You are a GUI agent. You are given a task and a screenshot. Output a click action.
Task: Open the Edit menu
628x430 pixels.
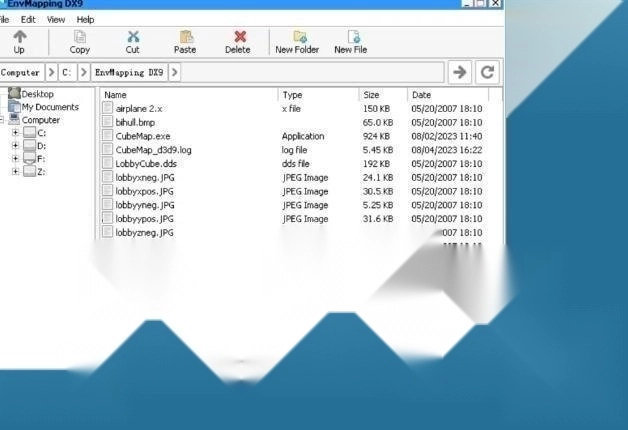[28, 19]
